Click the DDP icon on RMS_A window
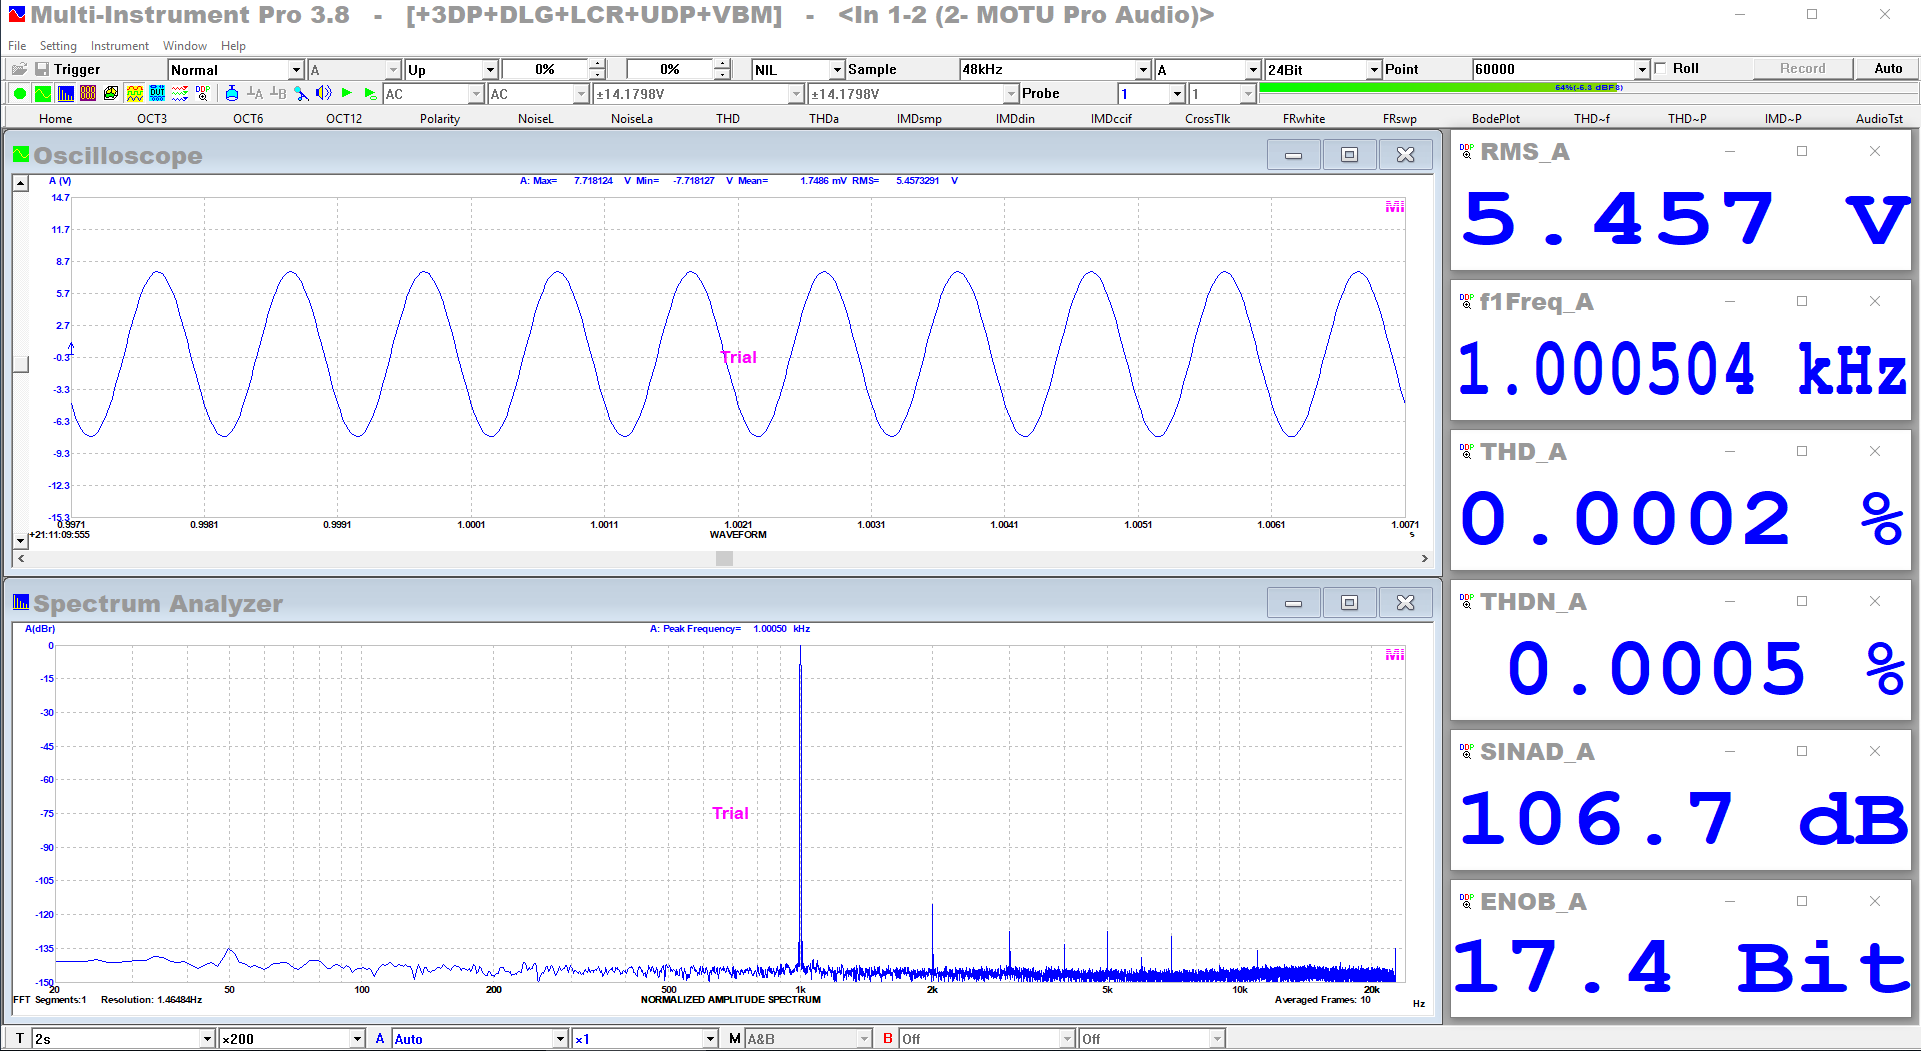Image resolution: width=1921 pixels, height=1051 pixels. point(1466,151)
